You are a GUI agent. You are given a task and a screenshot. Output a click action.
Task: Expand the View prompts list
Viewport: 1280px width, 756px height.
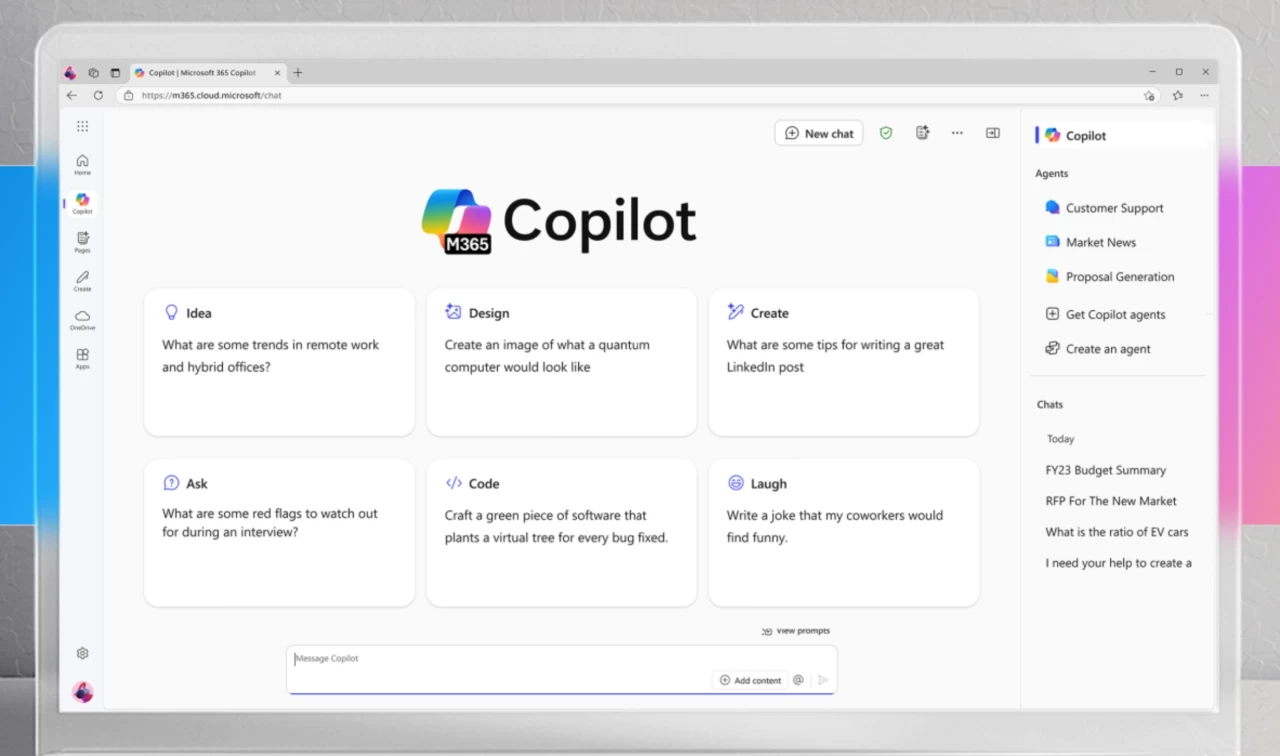(x=796, y=630)
